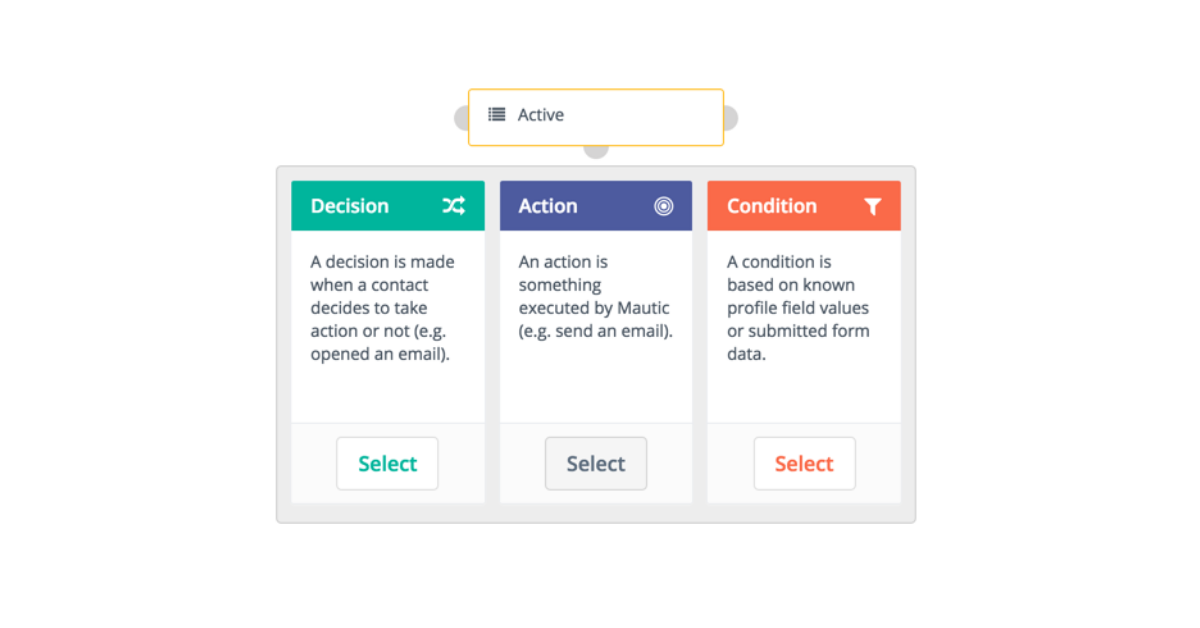The width and height of the screenshot is (1200, 628).
Task: Select the Active label text in the node
Action: pos(541,115)
